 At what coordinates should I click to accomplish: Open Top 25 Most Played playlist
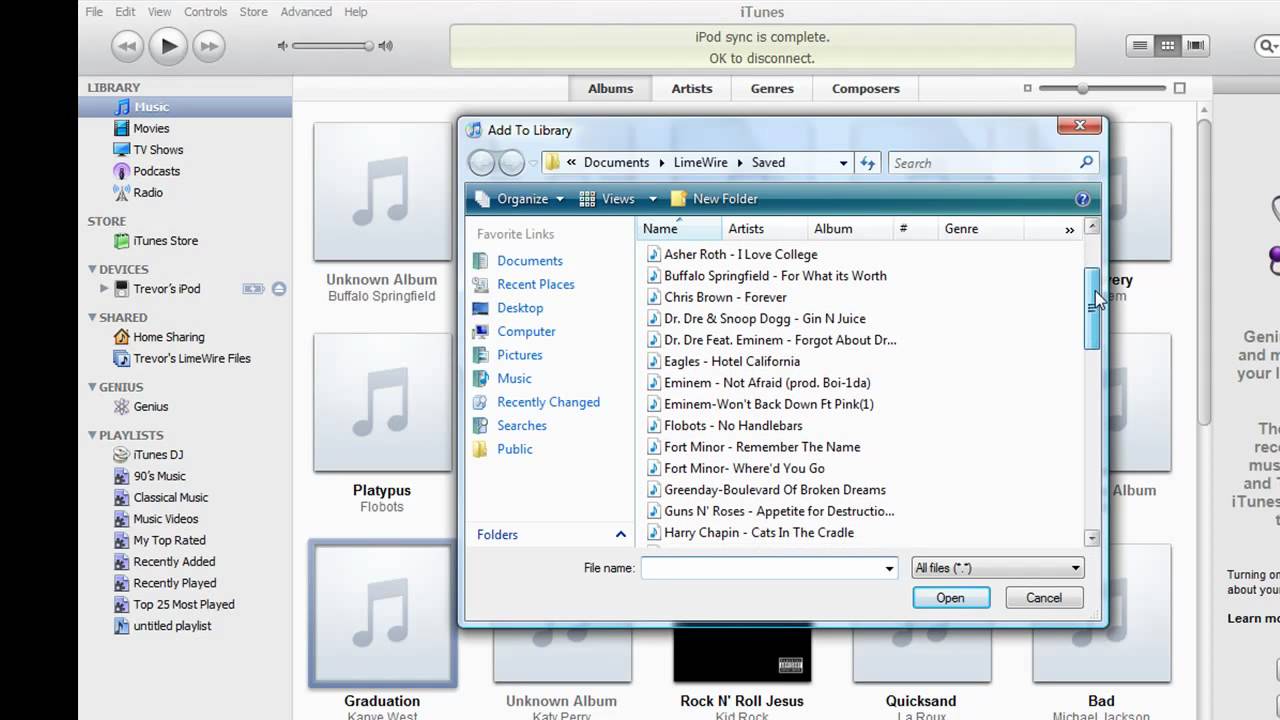click(185, 604)
